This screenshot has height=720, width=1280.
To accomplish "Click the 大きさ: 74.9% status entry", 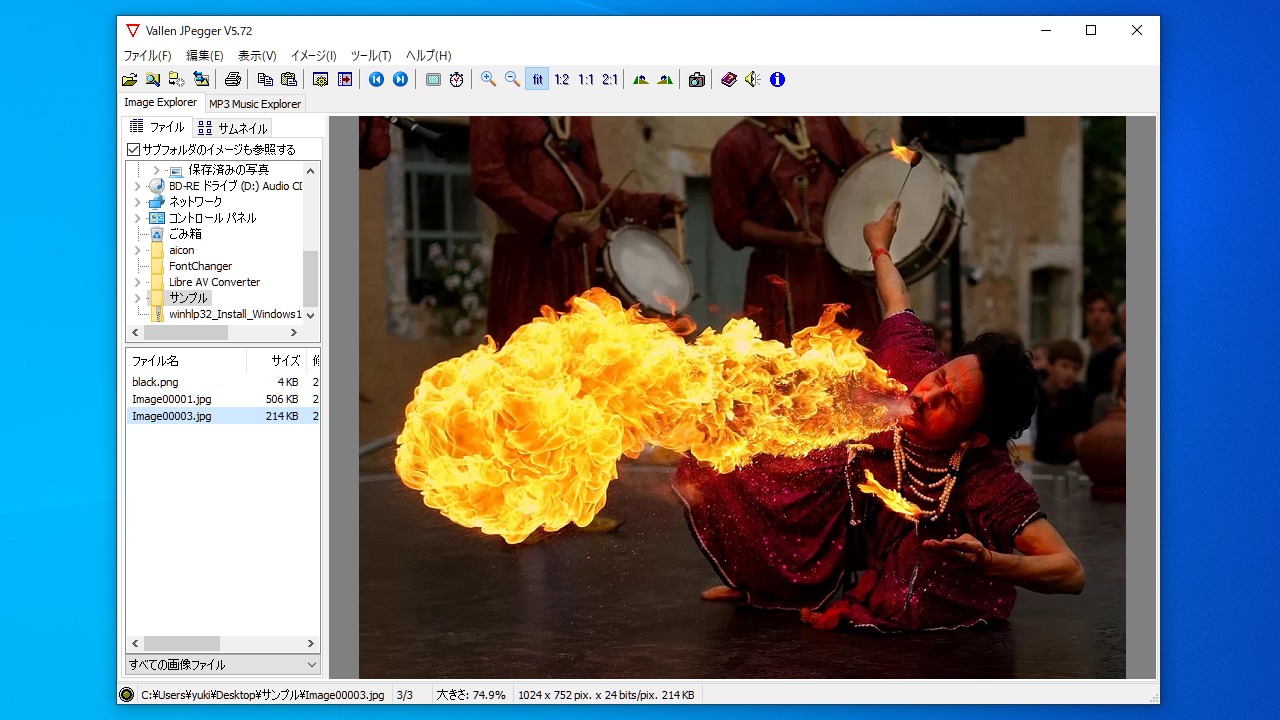I will [471, 695].
